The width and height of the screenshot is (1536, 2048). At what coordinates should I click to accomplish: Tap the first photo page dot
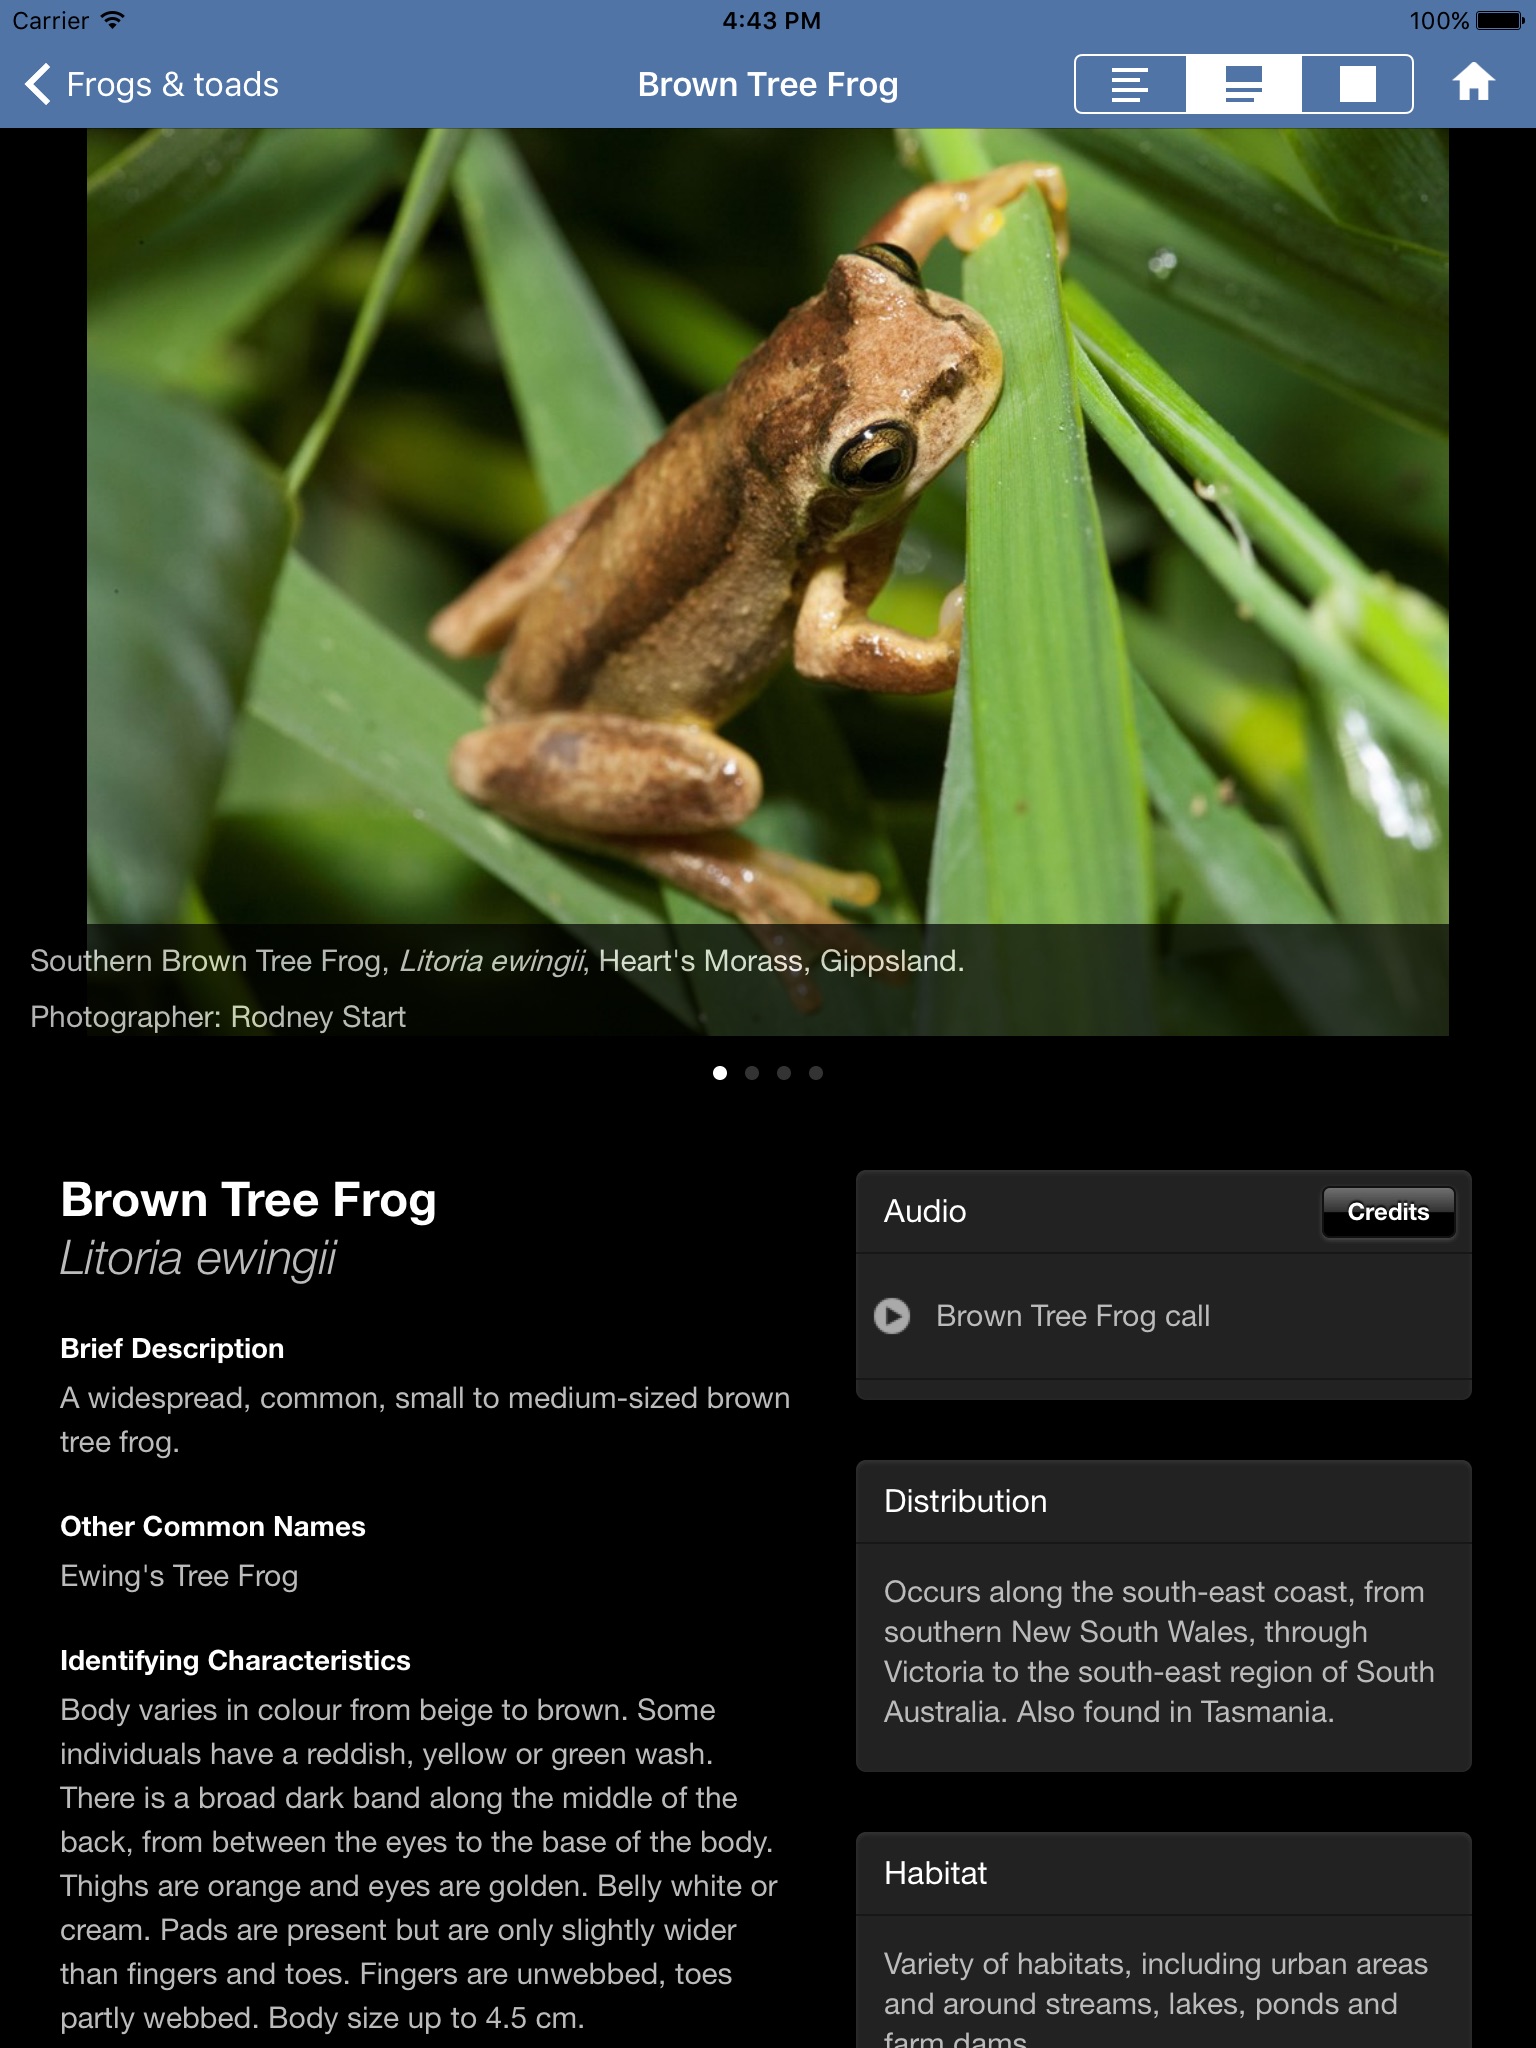point(720,1073)
